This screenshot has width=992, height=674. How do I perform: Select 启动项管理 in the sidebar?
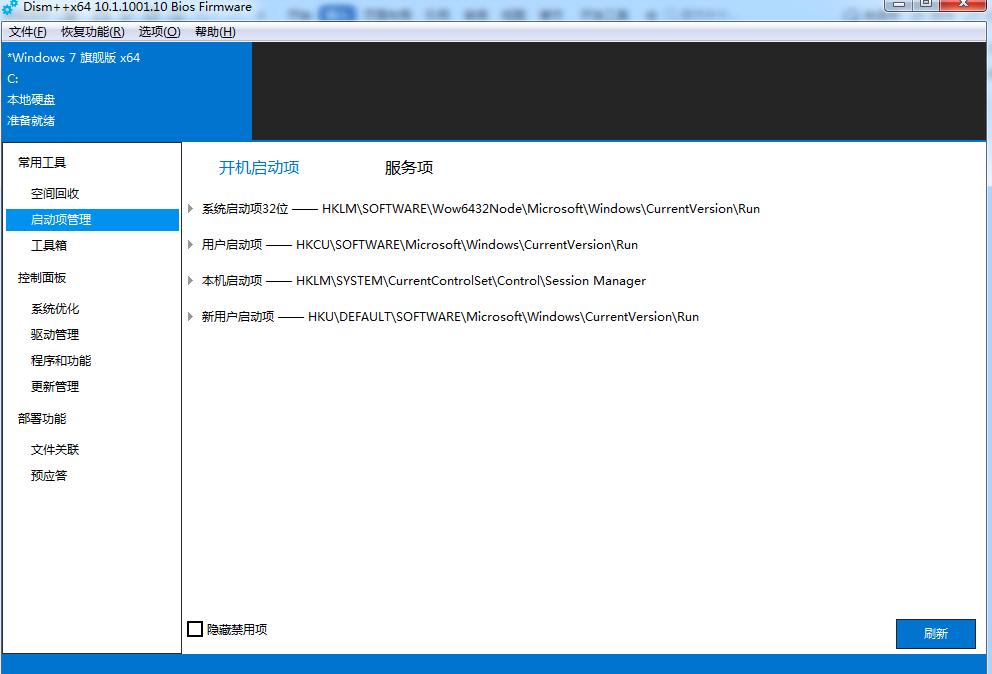click(92, 220)
